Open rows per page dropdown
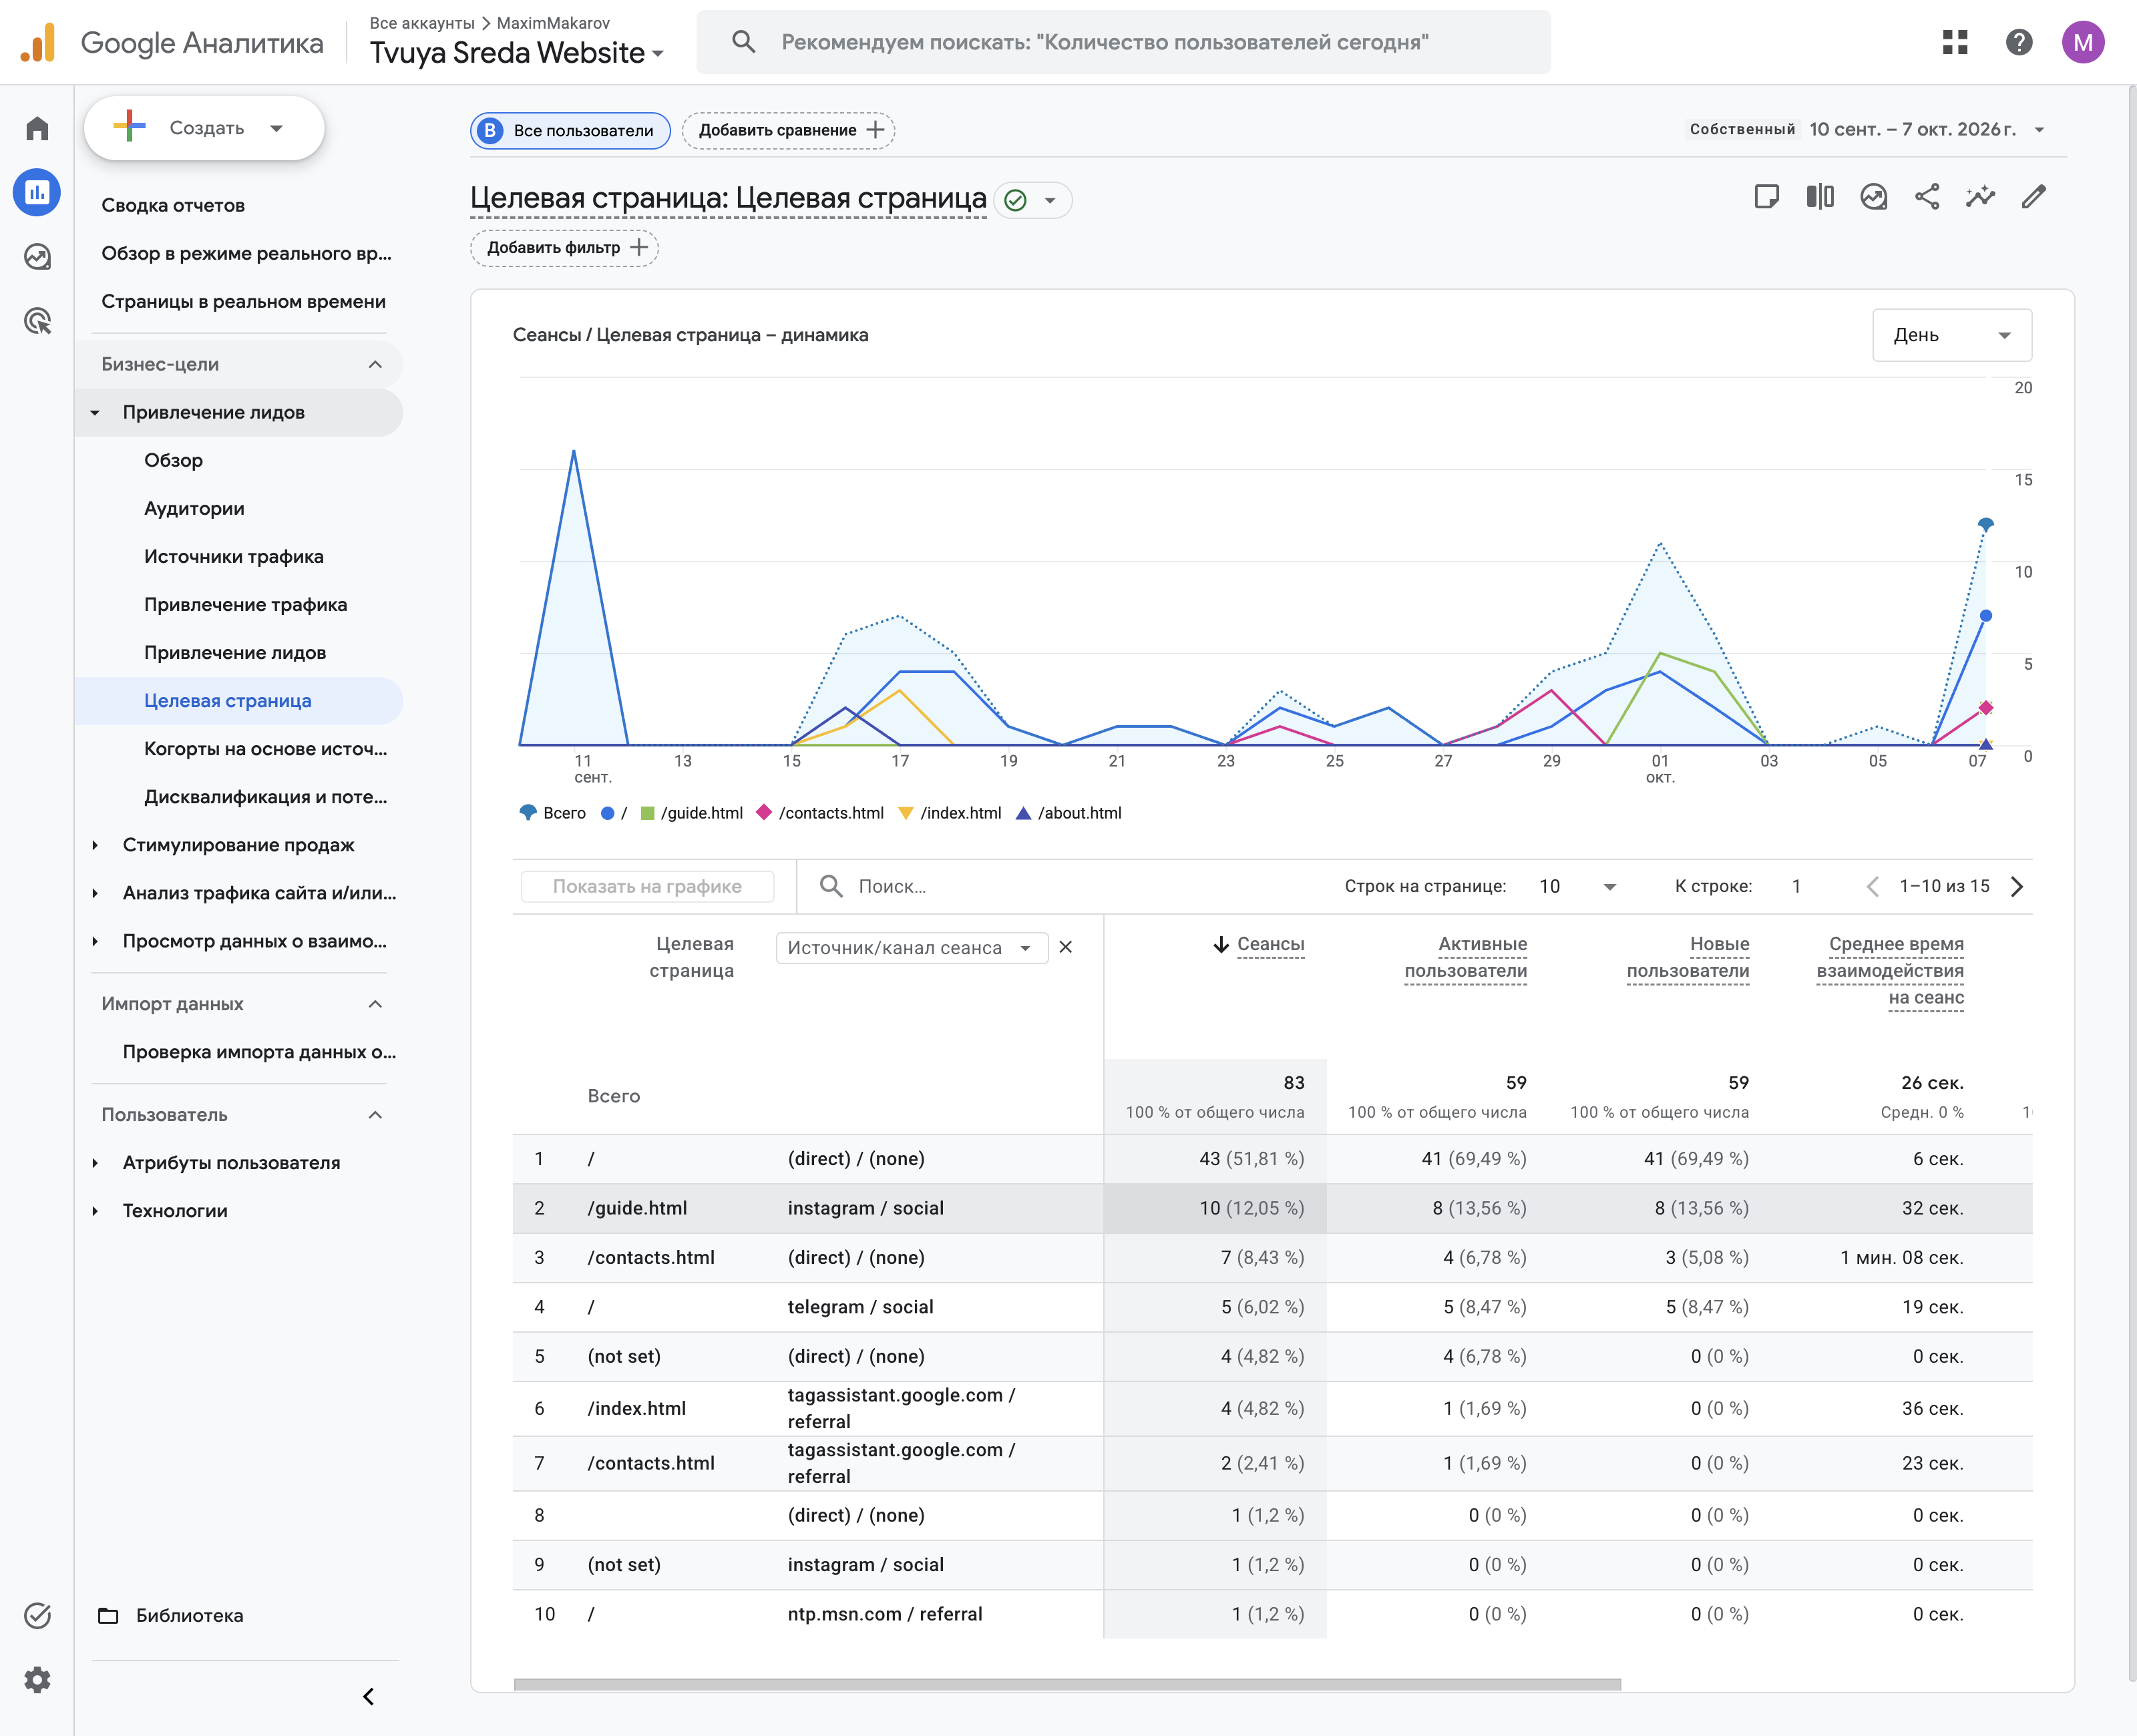2137x1736 pixels. pos(1577,887)
